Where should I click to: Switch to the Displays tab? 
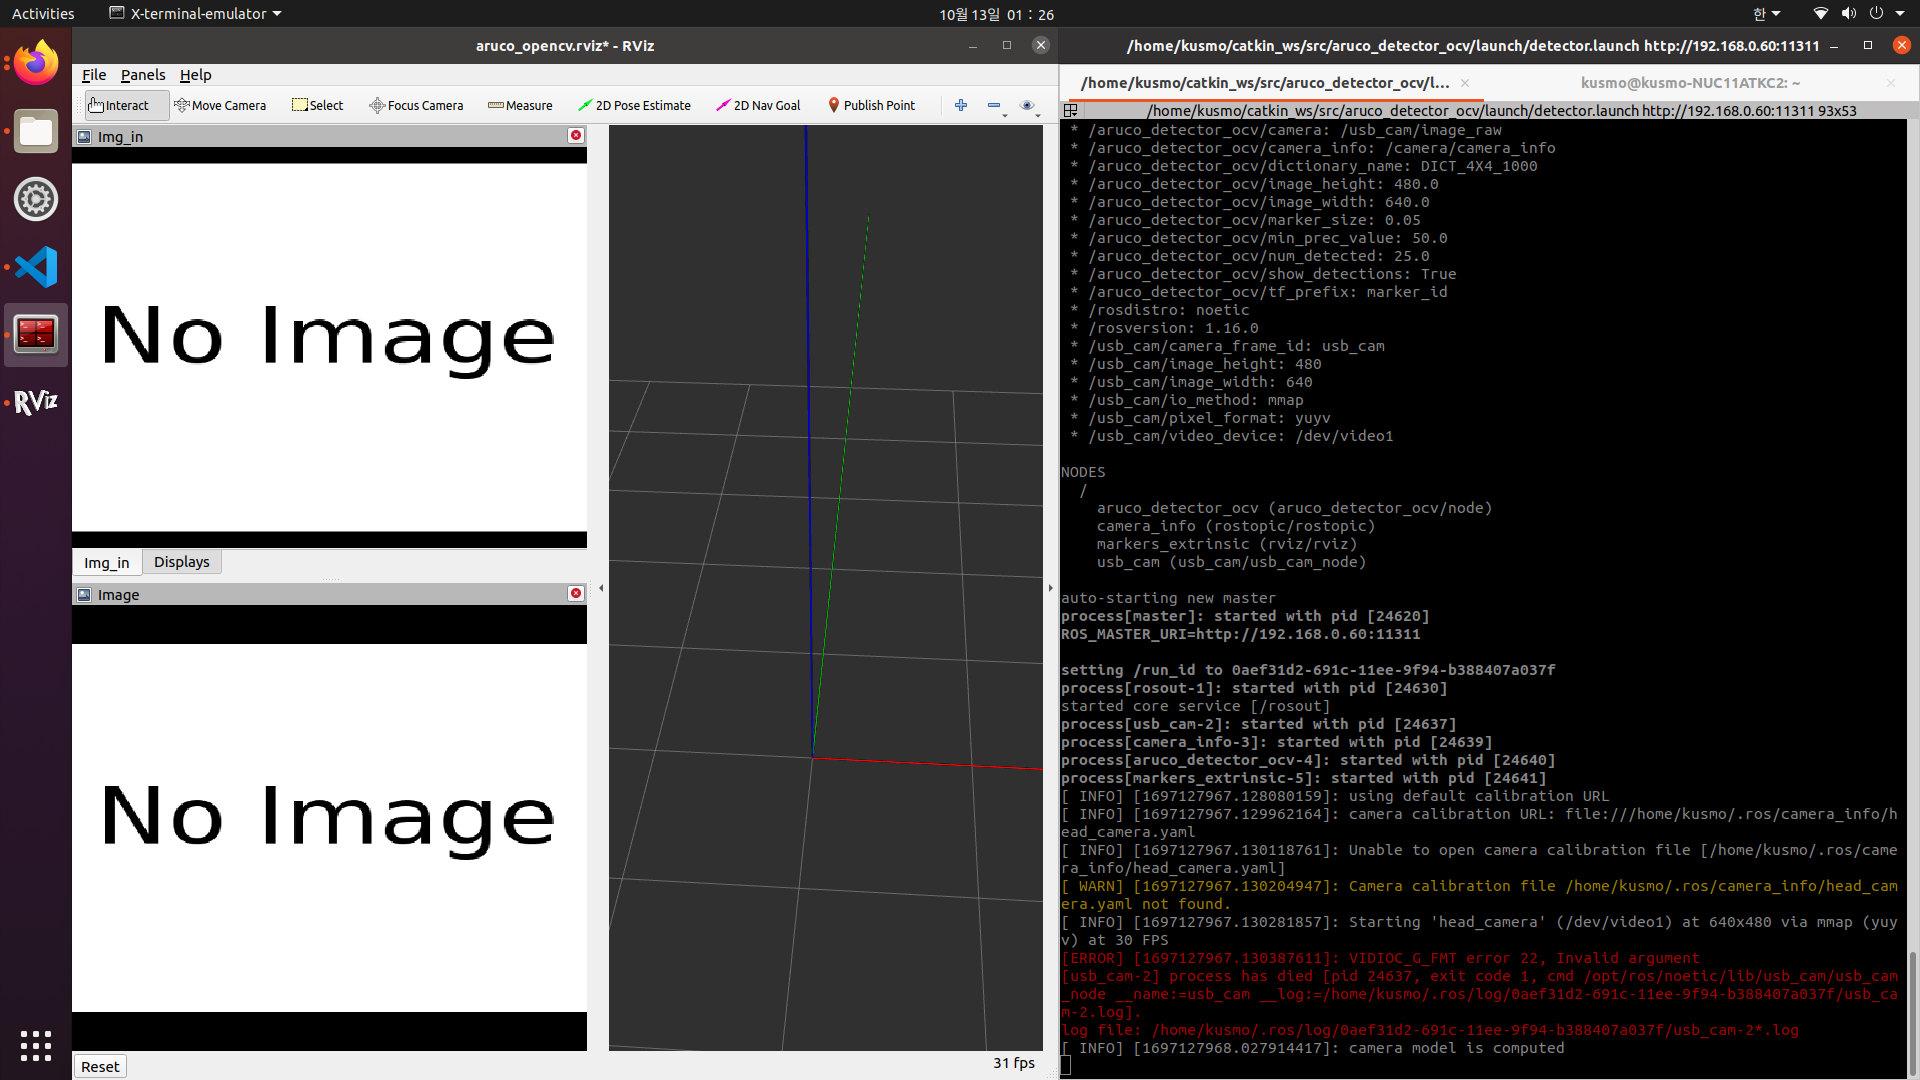[181, 562]
